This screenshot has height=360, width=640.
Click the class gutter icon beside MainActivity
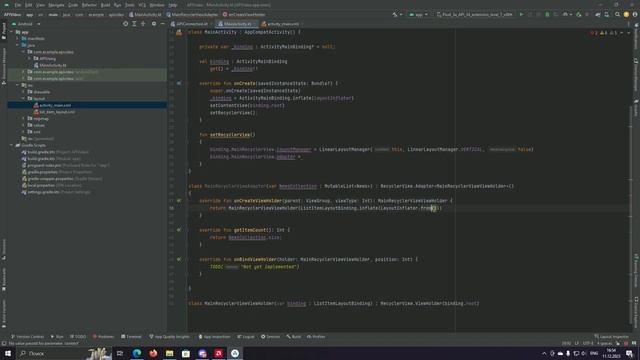(179, 32)
